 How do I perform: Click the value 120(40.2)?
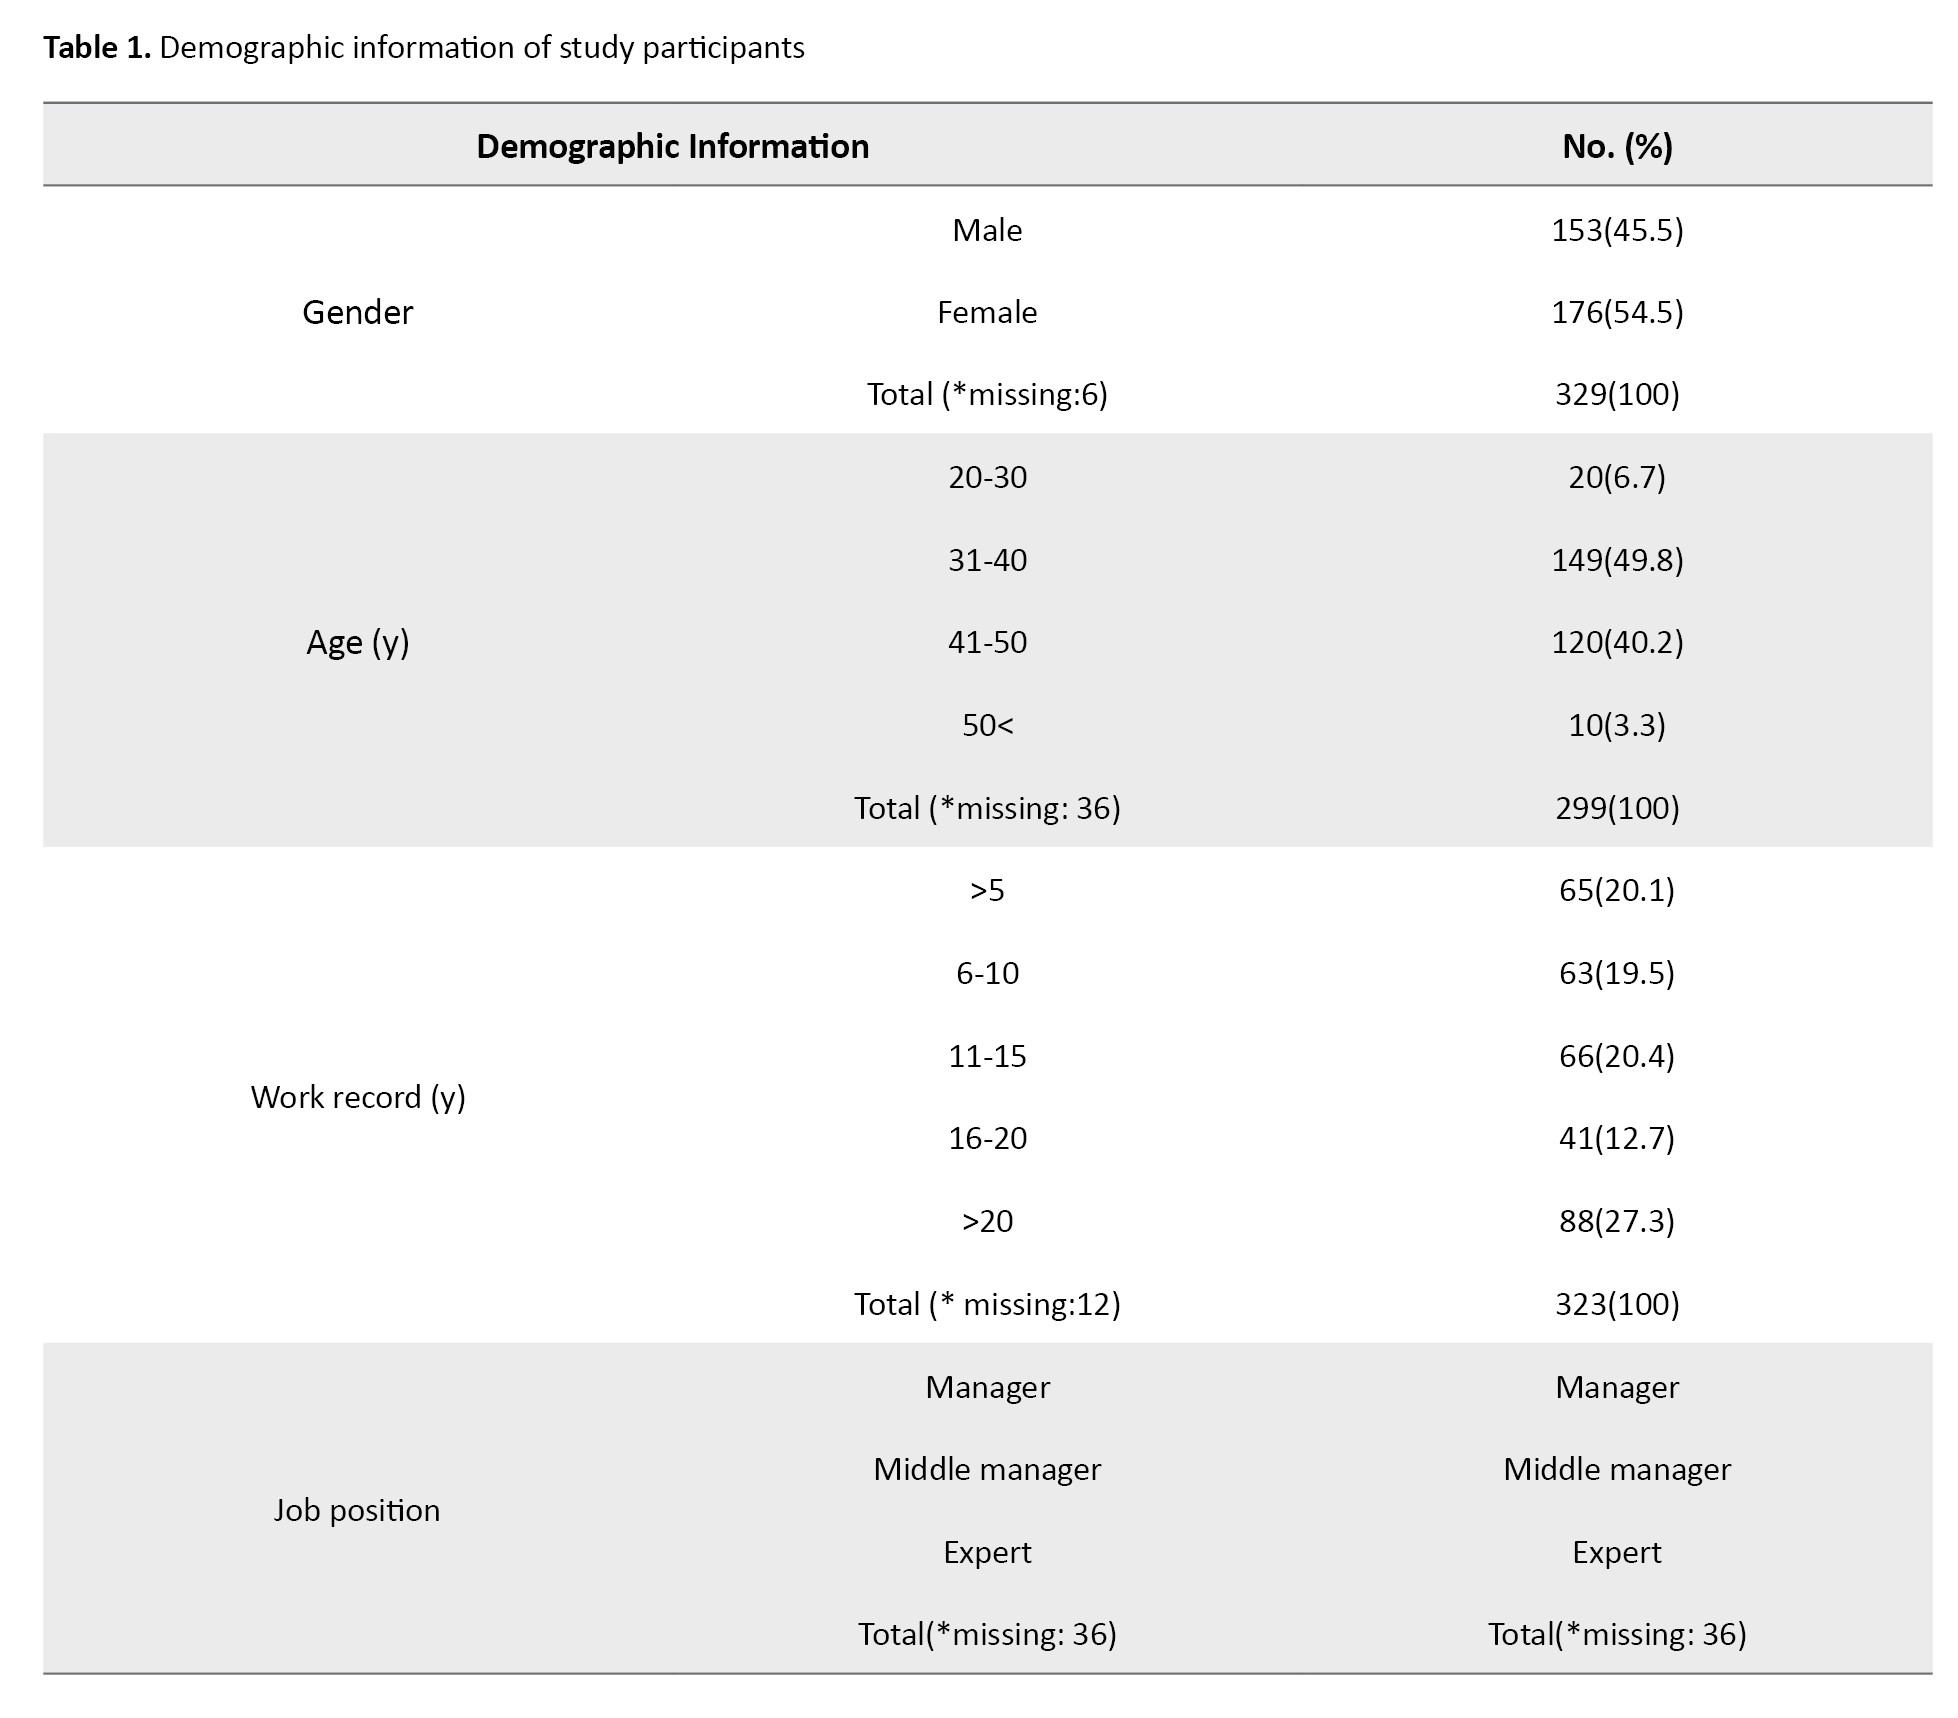coord(1617,642)
